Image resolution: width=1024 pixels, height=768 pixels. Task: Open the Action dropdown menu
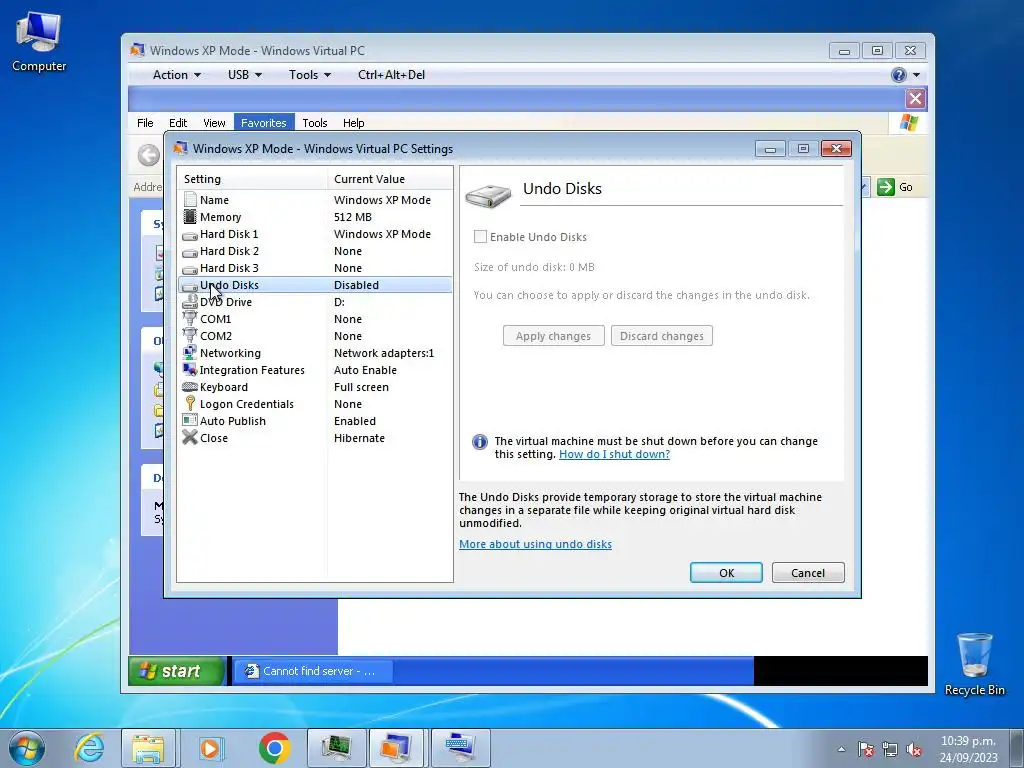[176, 74]
